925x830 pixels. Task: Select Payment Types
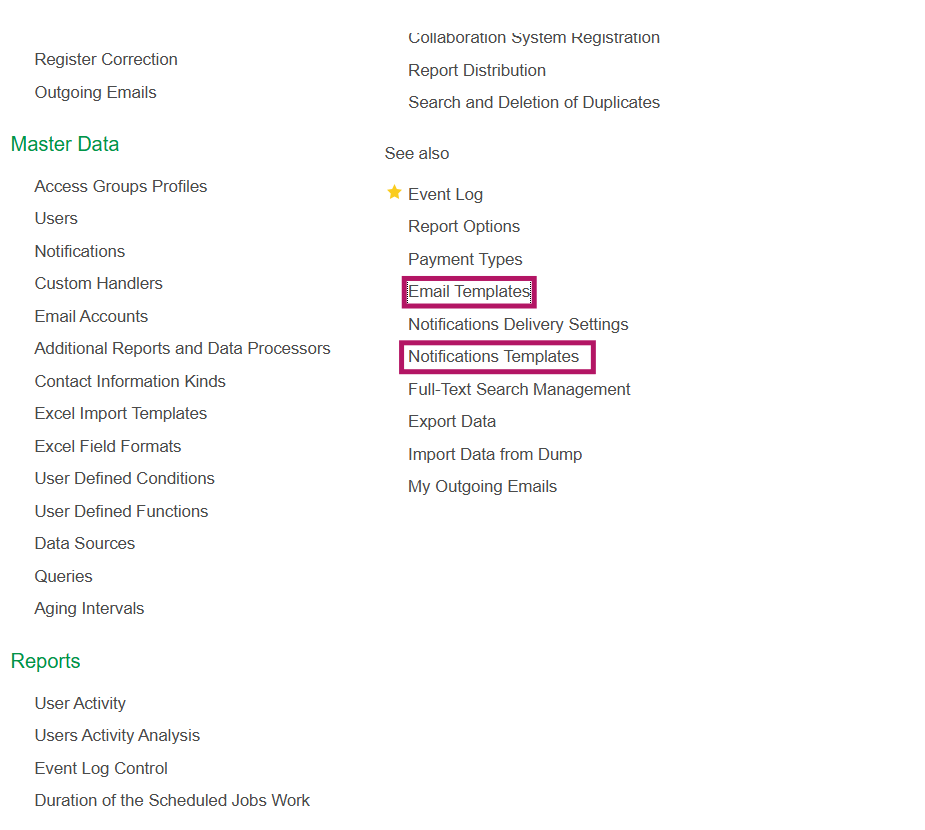465,259
